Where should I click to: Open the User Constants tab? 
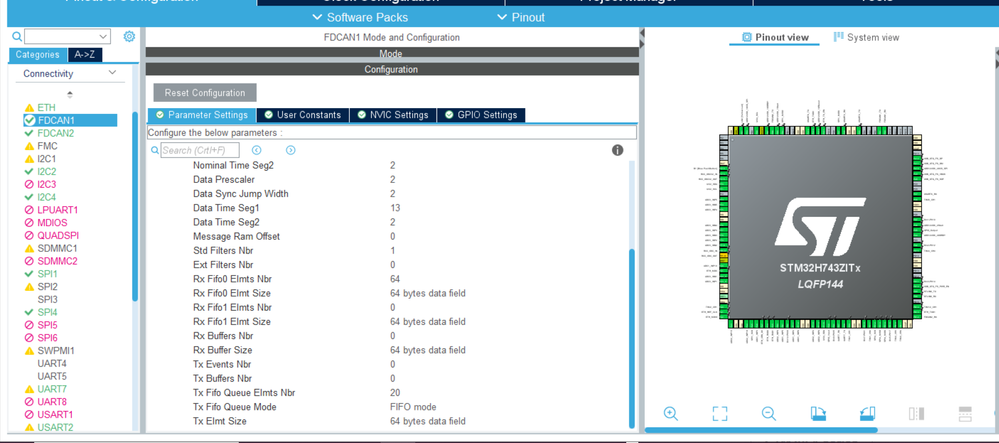tap(303, 115)
